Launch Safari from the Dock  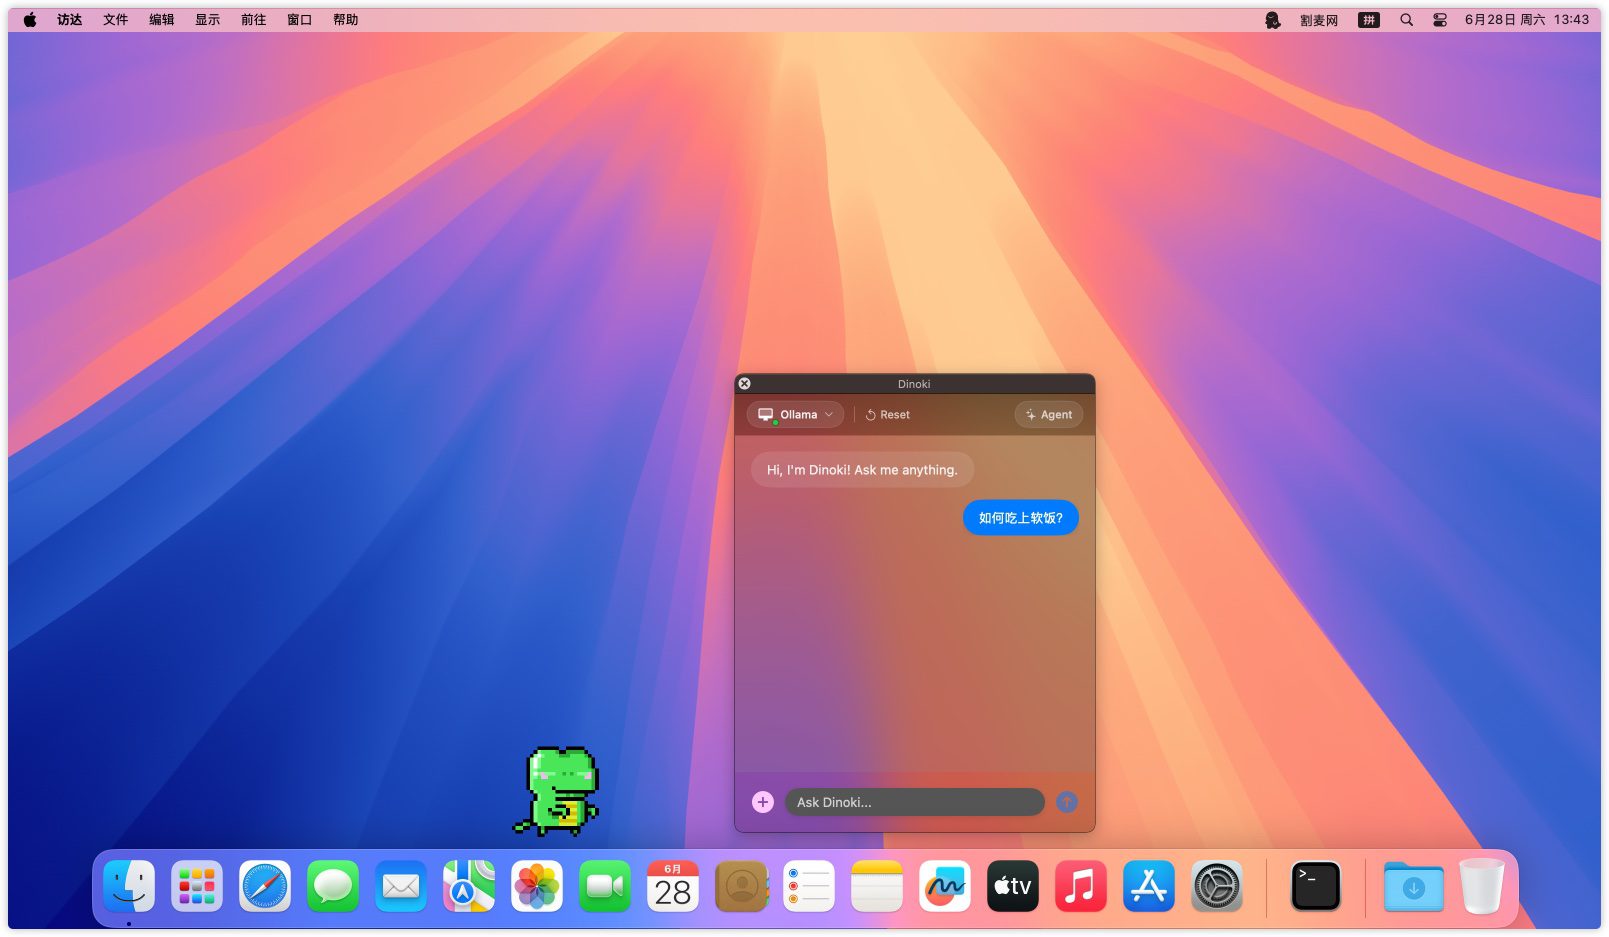pyautogui.click(x=265, y=886)
